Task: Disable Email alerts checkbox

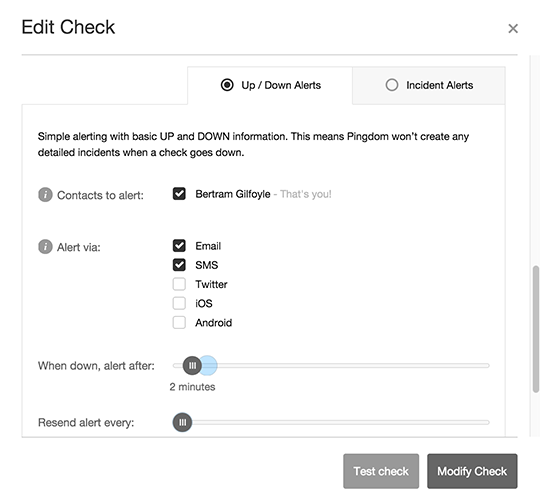Action: click(179, 246)
